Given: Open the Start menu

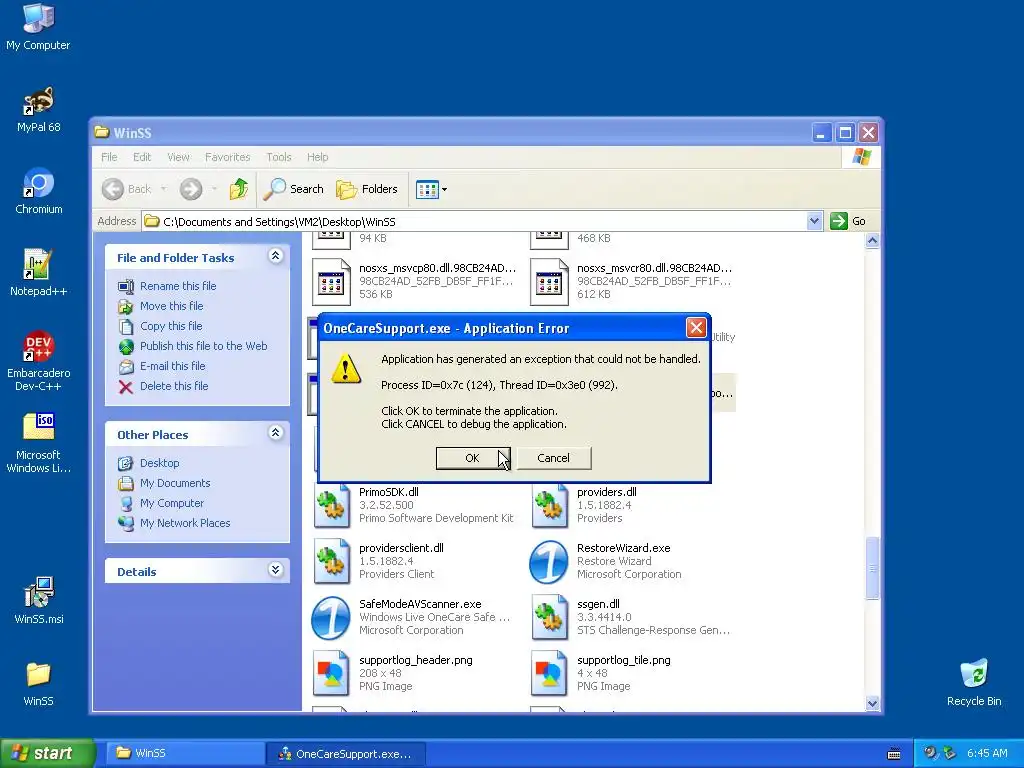Looking at the screenshot, I should pos(47,753).
